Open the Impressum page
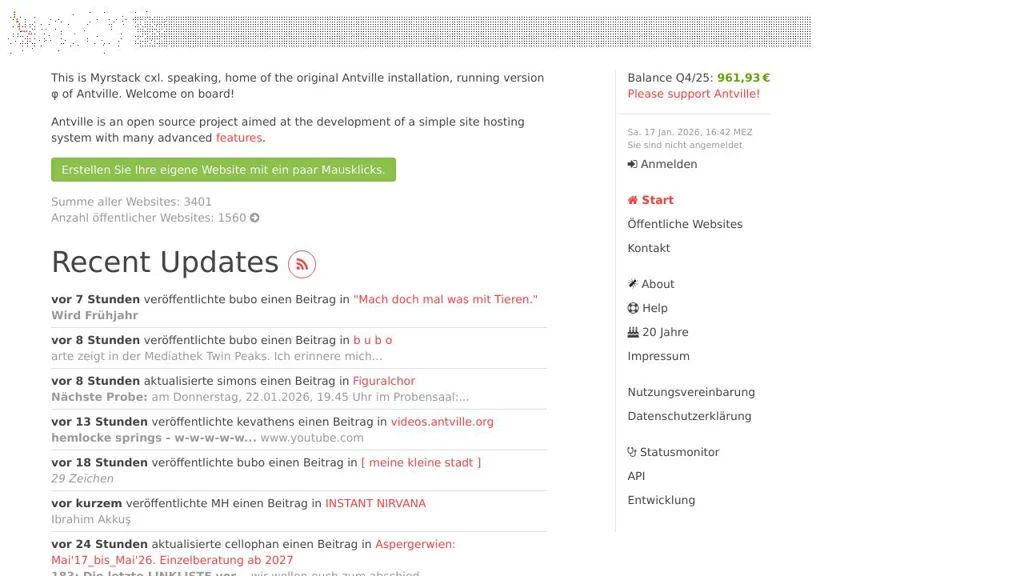The image size is (1024, 576). pos(658,356)
